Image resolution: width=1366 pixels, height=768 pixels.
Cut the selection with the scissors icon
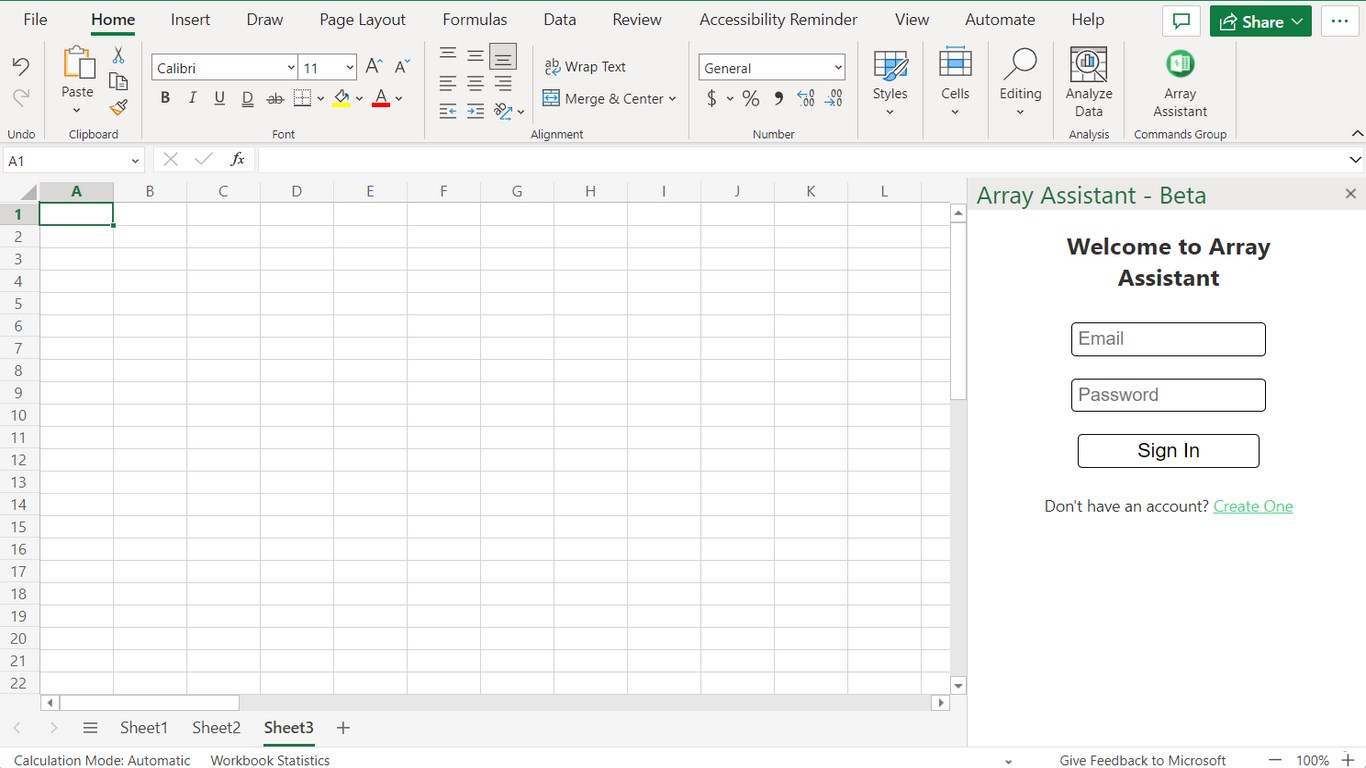(x=118, y=56)
